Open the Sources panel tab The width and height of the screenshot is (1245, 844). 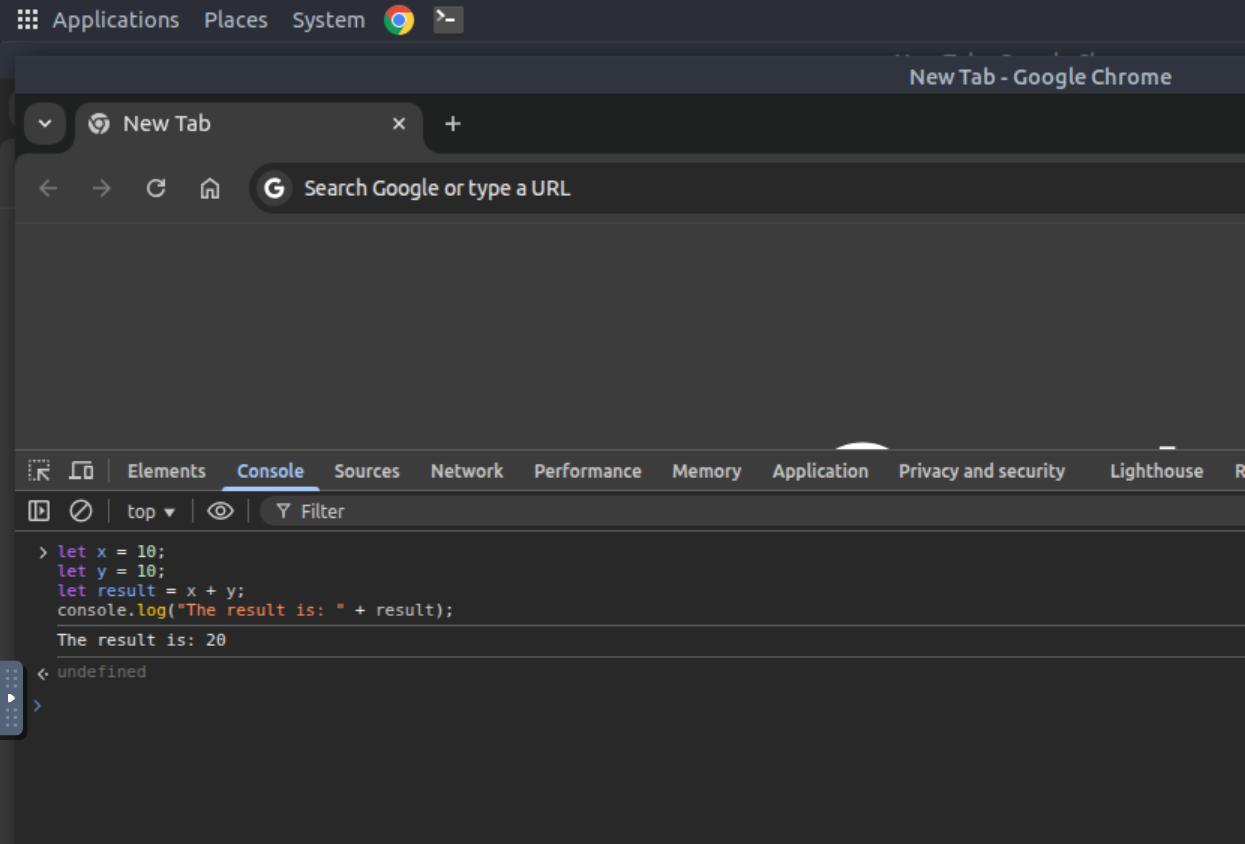click(x=367, y=471)
